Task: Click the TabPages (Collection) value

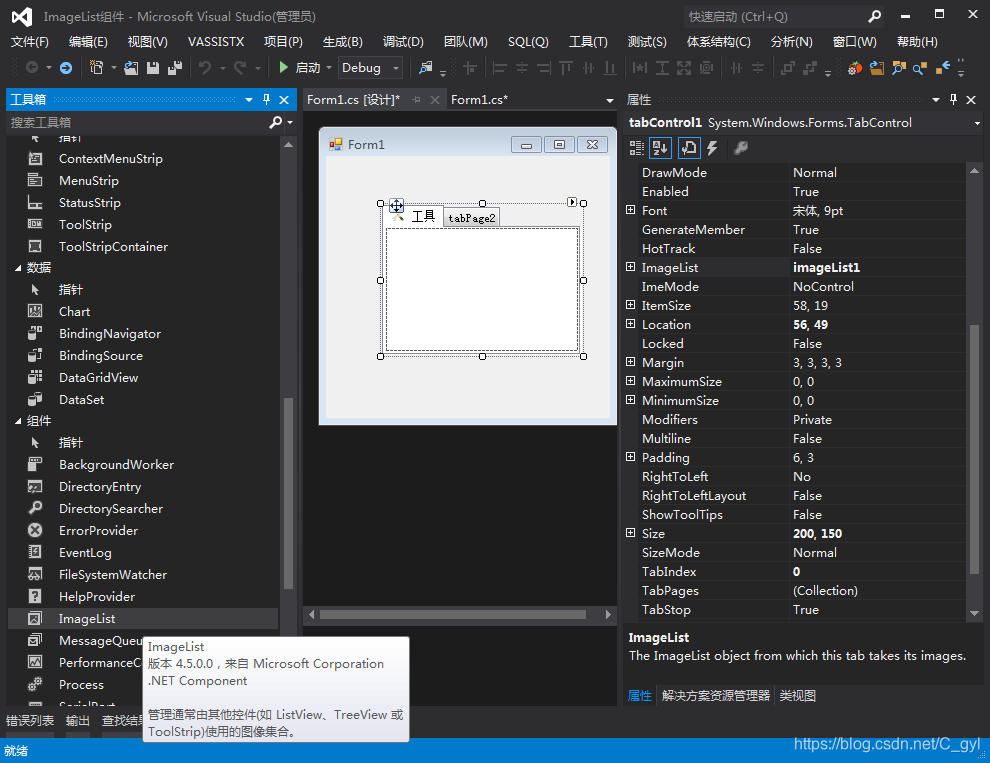Action: pyautogui.click(x=876, y=590)
